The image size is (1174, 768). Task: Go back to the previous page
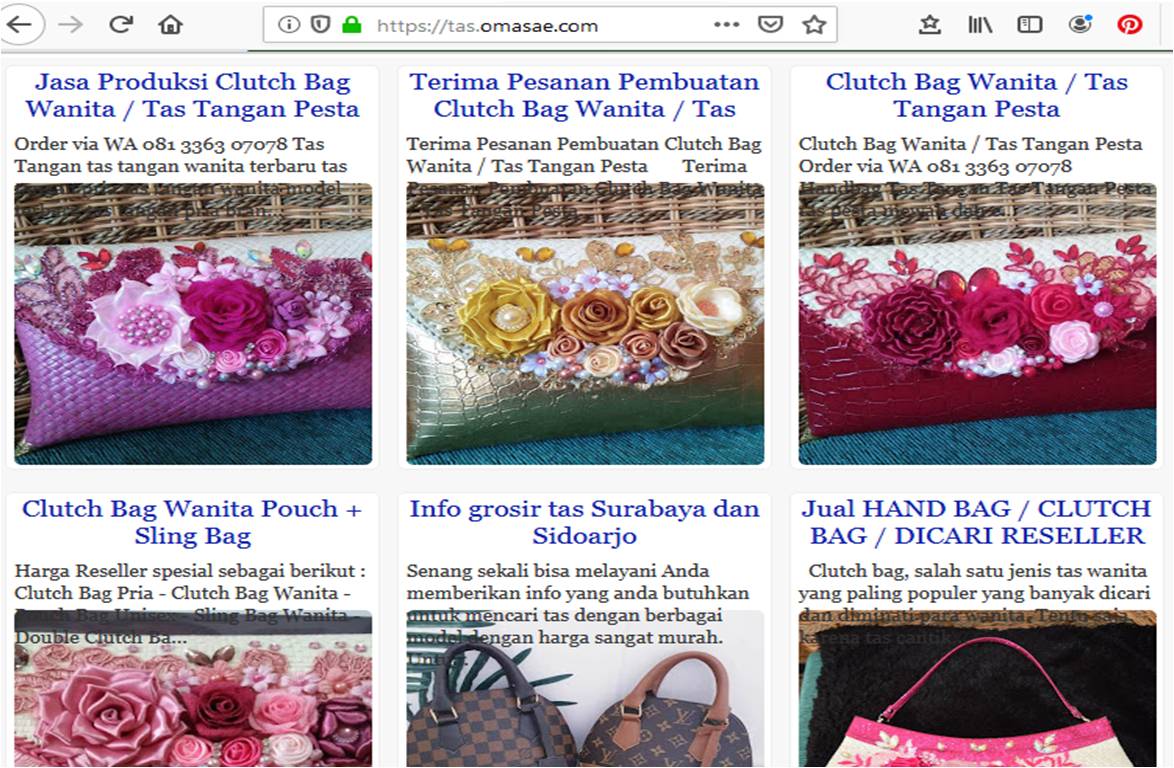point(19,25)
